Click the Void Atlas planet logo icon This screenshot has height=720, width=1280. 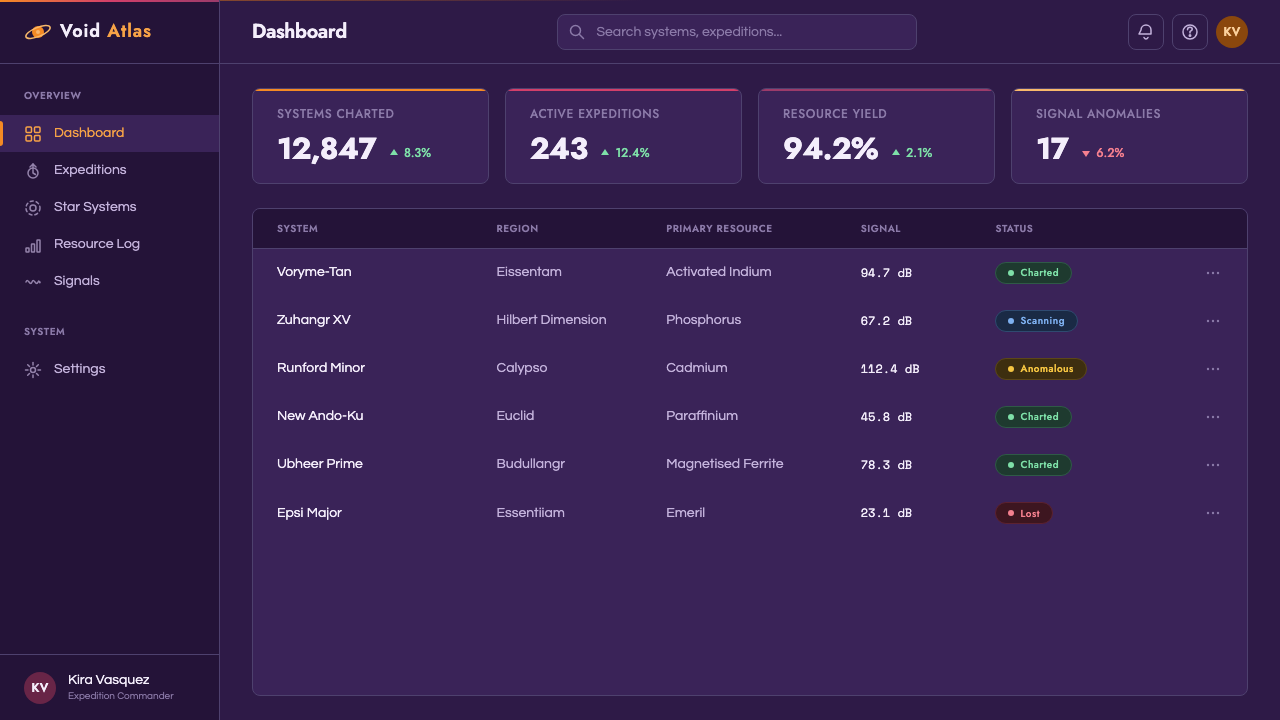[x=37, y=32]
